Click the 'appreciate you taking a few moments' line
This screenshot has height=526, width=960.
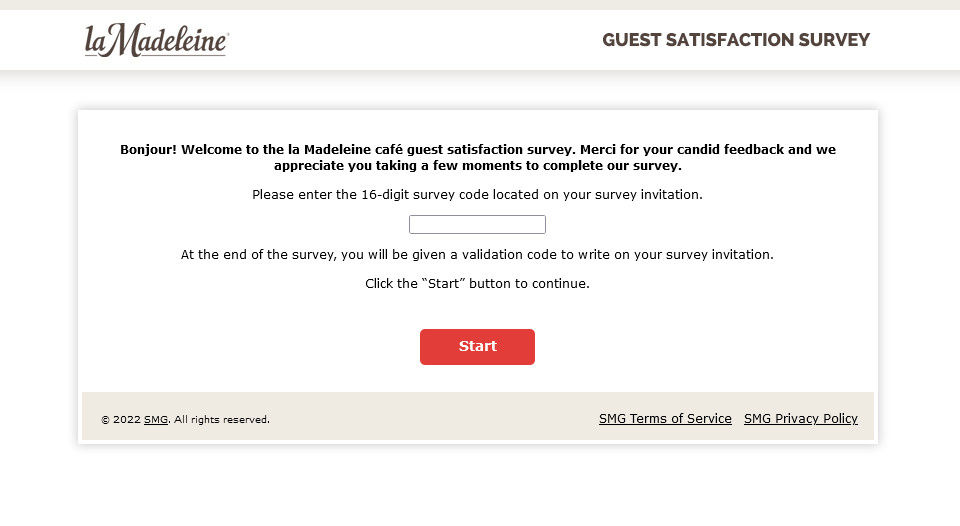click(x=477, y=166)
